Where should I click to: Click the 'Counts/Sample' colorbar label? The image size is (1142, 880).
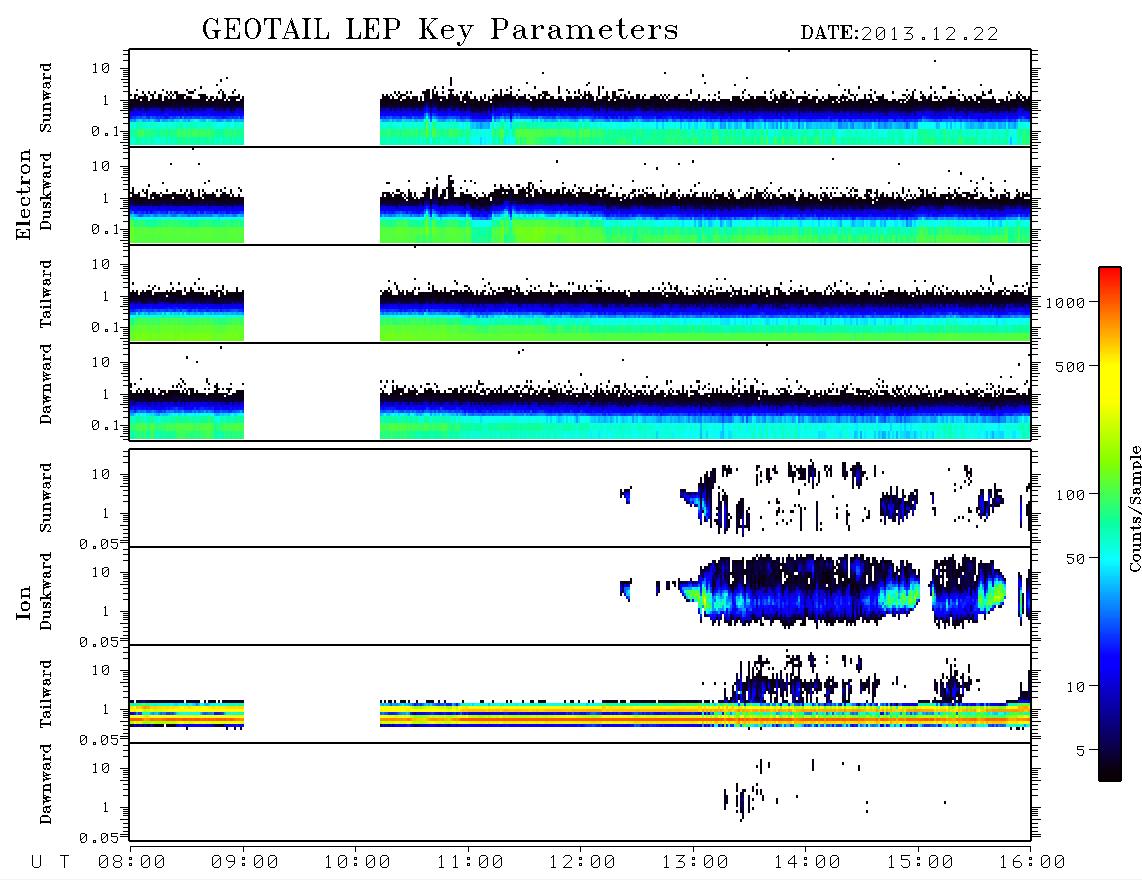coord(1135,508)
